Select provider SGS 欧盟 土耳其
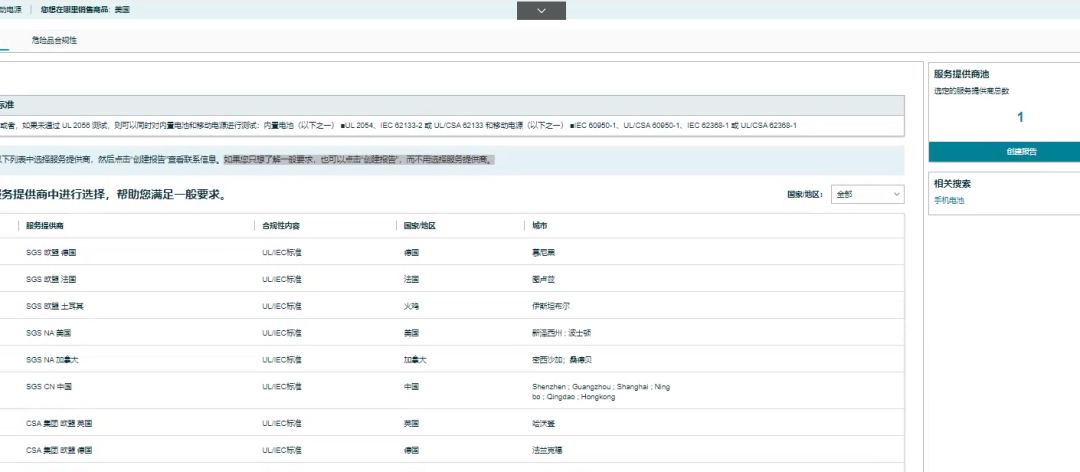Viewport: 1080px width, 472px height. (x=55, y=306)
